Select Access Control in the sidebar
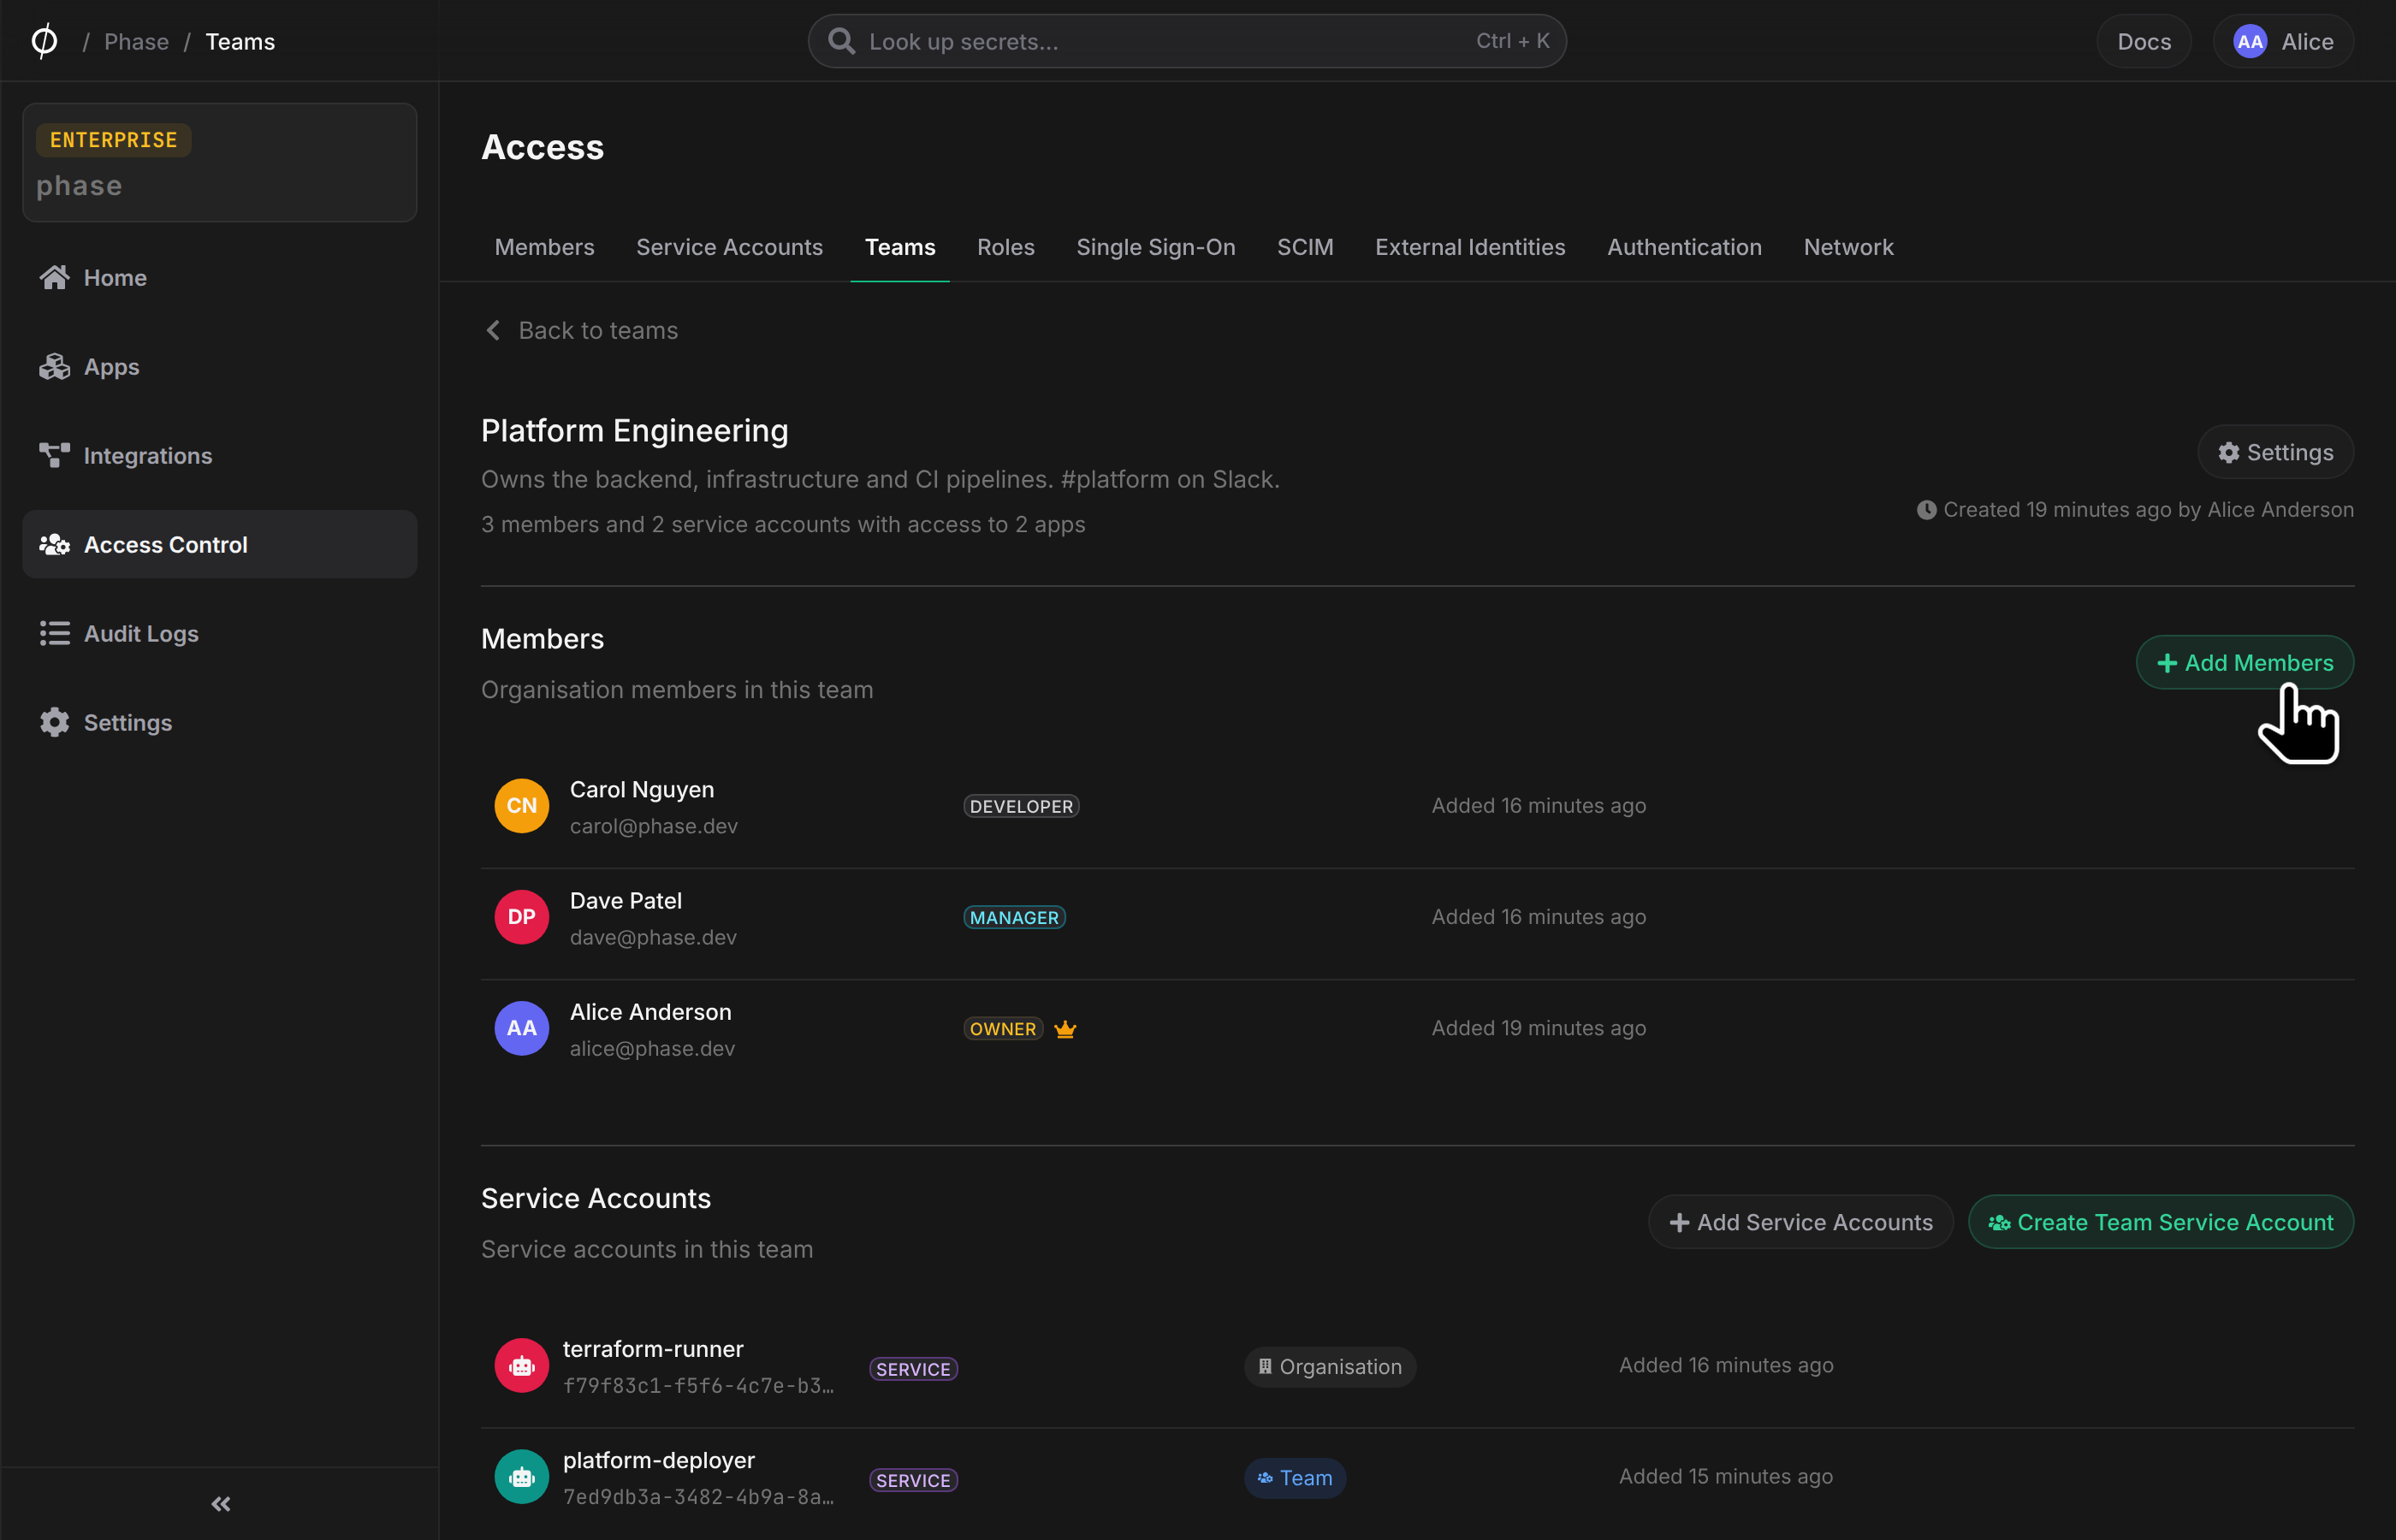Viewport: 2396px width, 1540px height. coord(219,544)
